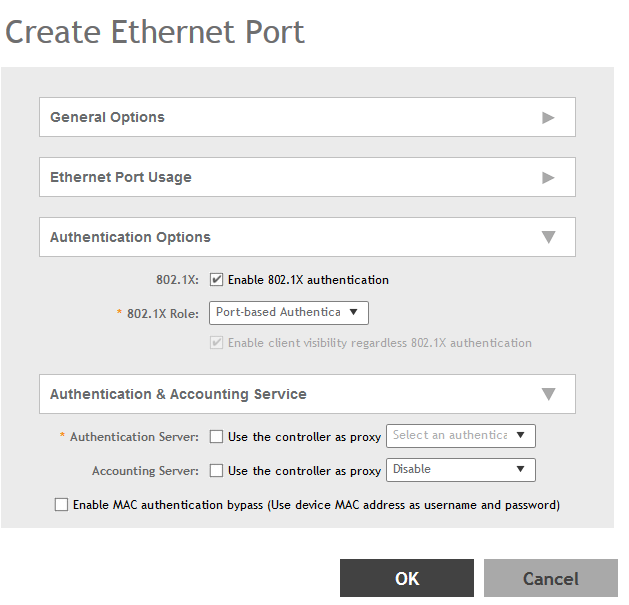Click the Enable 802.1X authentication label
The height and width of the screenshot is (605, 629).
308,280
